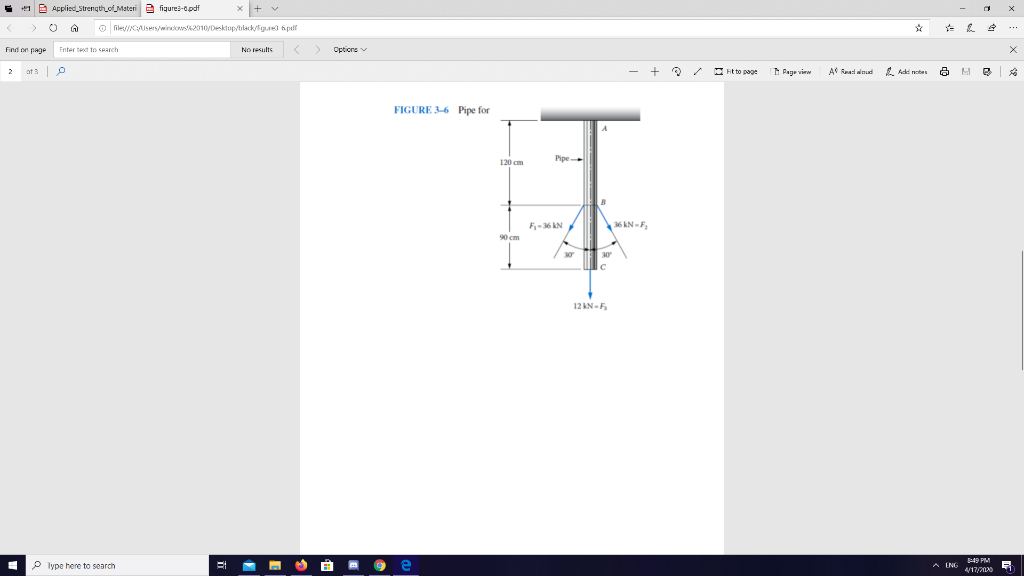The image size is (1024, 576).
Task: Unpin the PDF toolbar
Action: [x=1013, y=72]
